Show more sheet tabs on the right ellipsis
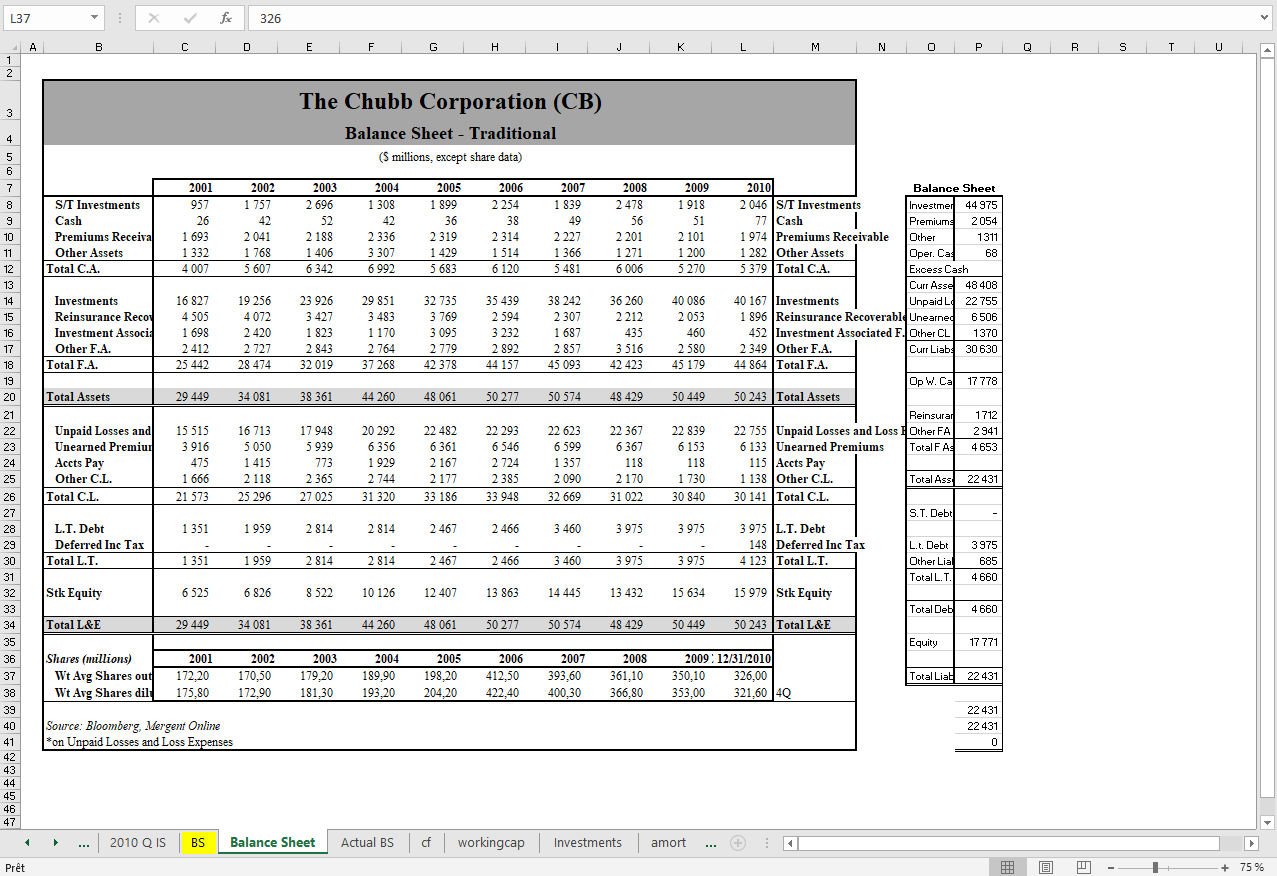The width and height of the screenshot is (1277, 876). (711, 843)
